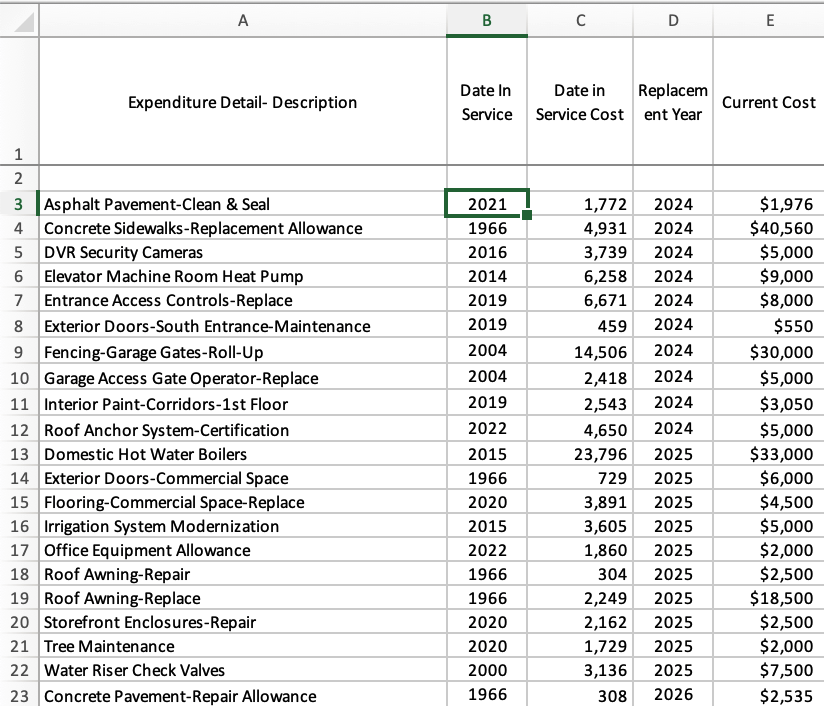The height and width of the screenshot is (706, 824).
Task: Click row 13 header number
Action: 18,454
